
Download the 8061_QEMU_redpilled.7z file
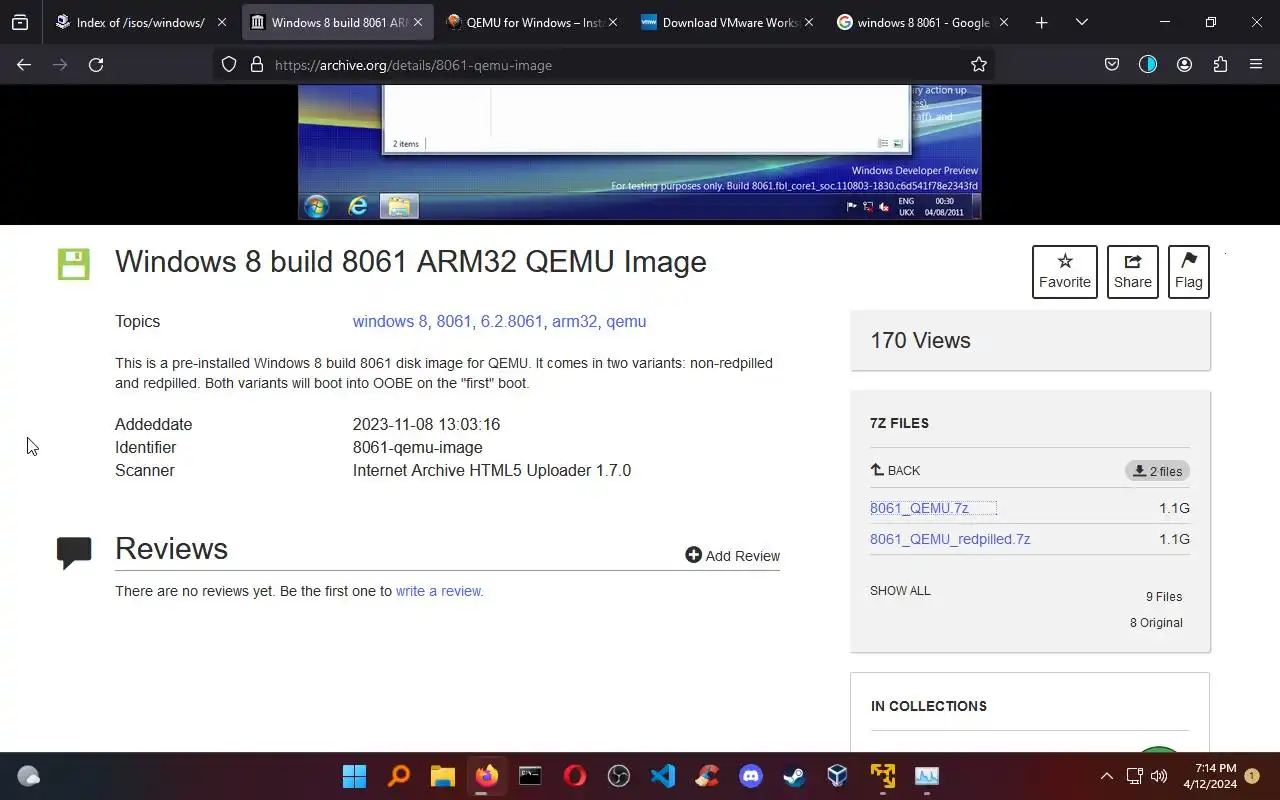pyautogui.click(x=950, y=539)
